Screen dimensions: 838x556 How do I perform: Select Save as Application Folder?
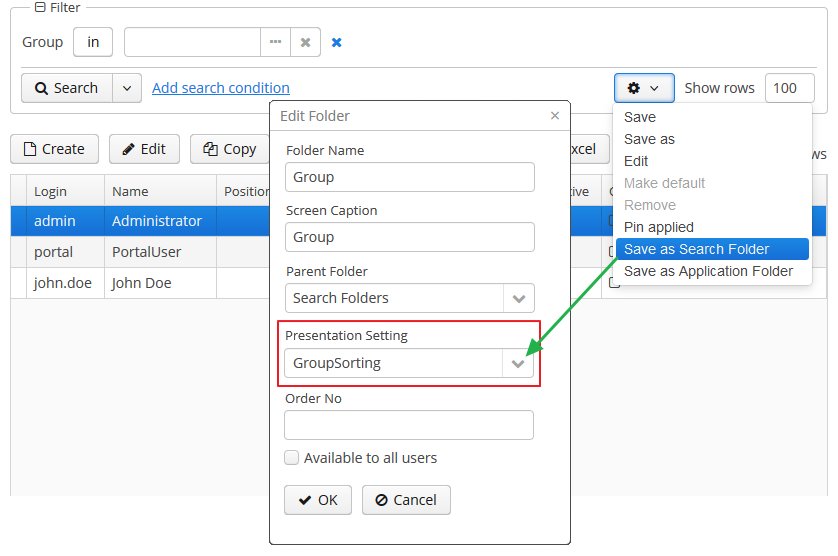[708, 271]
